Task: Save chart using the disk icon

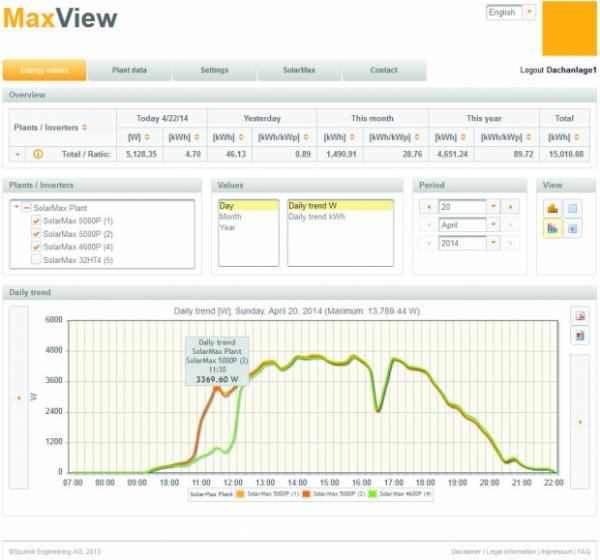Action: click(580, 336)
